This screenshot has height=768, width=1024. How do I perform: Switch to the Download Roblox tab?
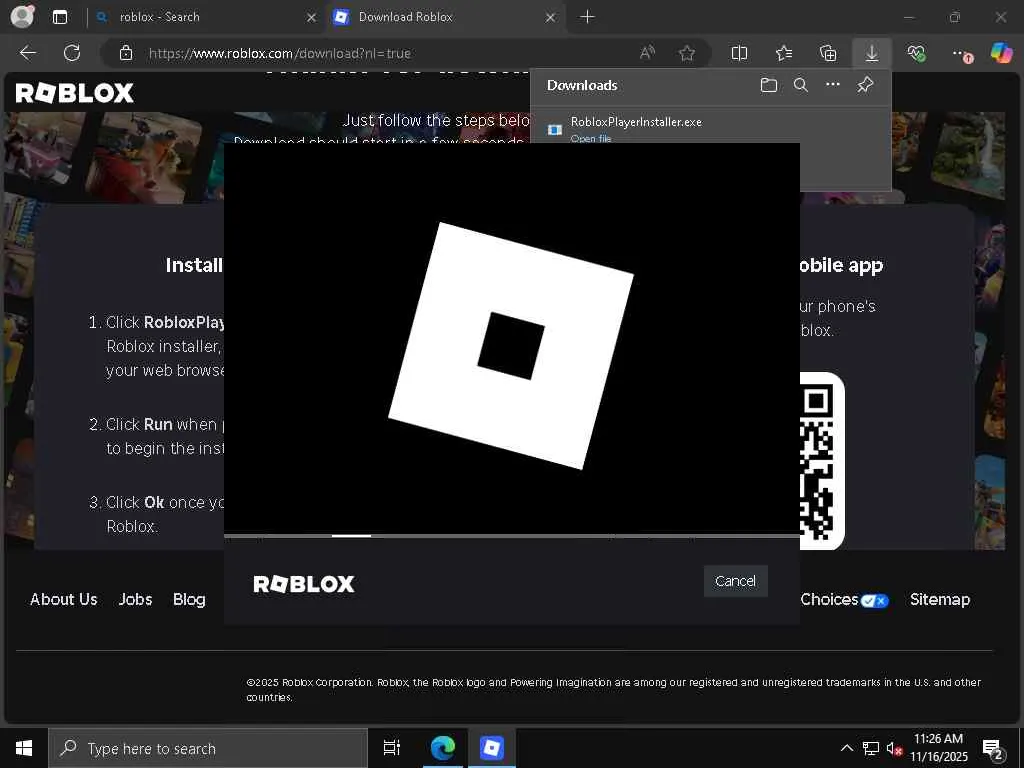click(x=445, y=17)
